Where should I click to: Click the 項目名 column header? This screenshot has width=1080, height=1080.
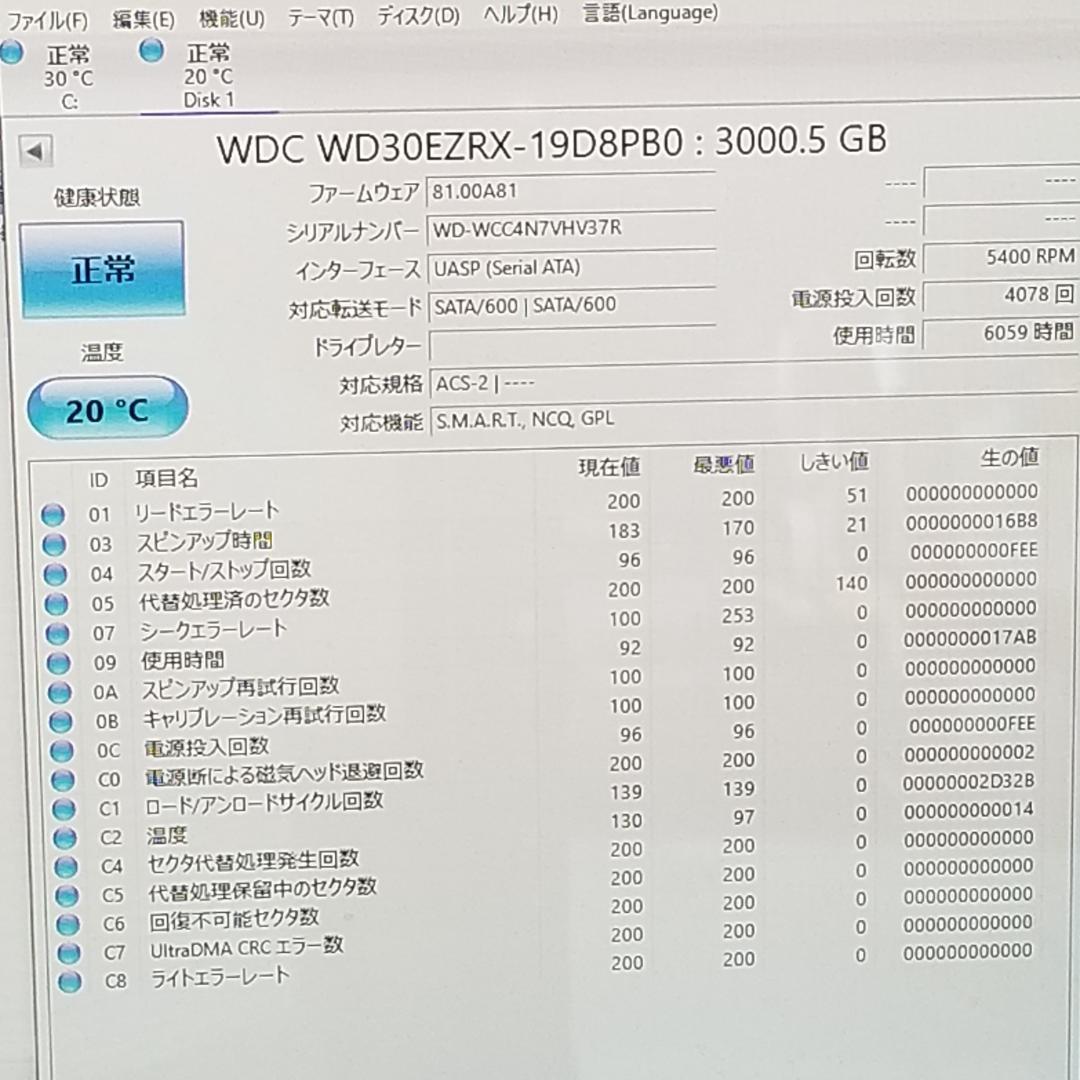point(167,478)
